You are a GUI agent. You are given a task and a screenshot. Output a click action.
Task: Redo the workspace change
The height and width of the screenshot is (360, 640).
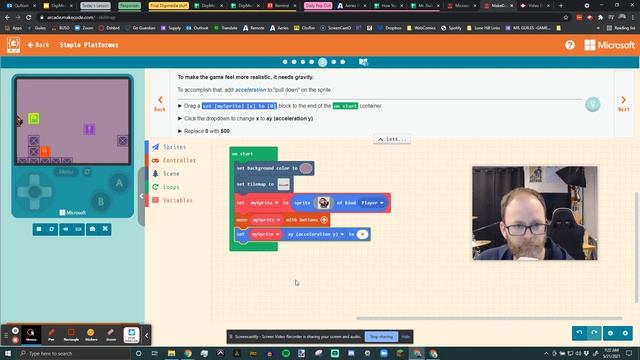coord(594,333)
